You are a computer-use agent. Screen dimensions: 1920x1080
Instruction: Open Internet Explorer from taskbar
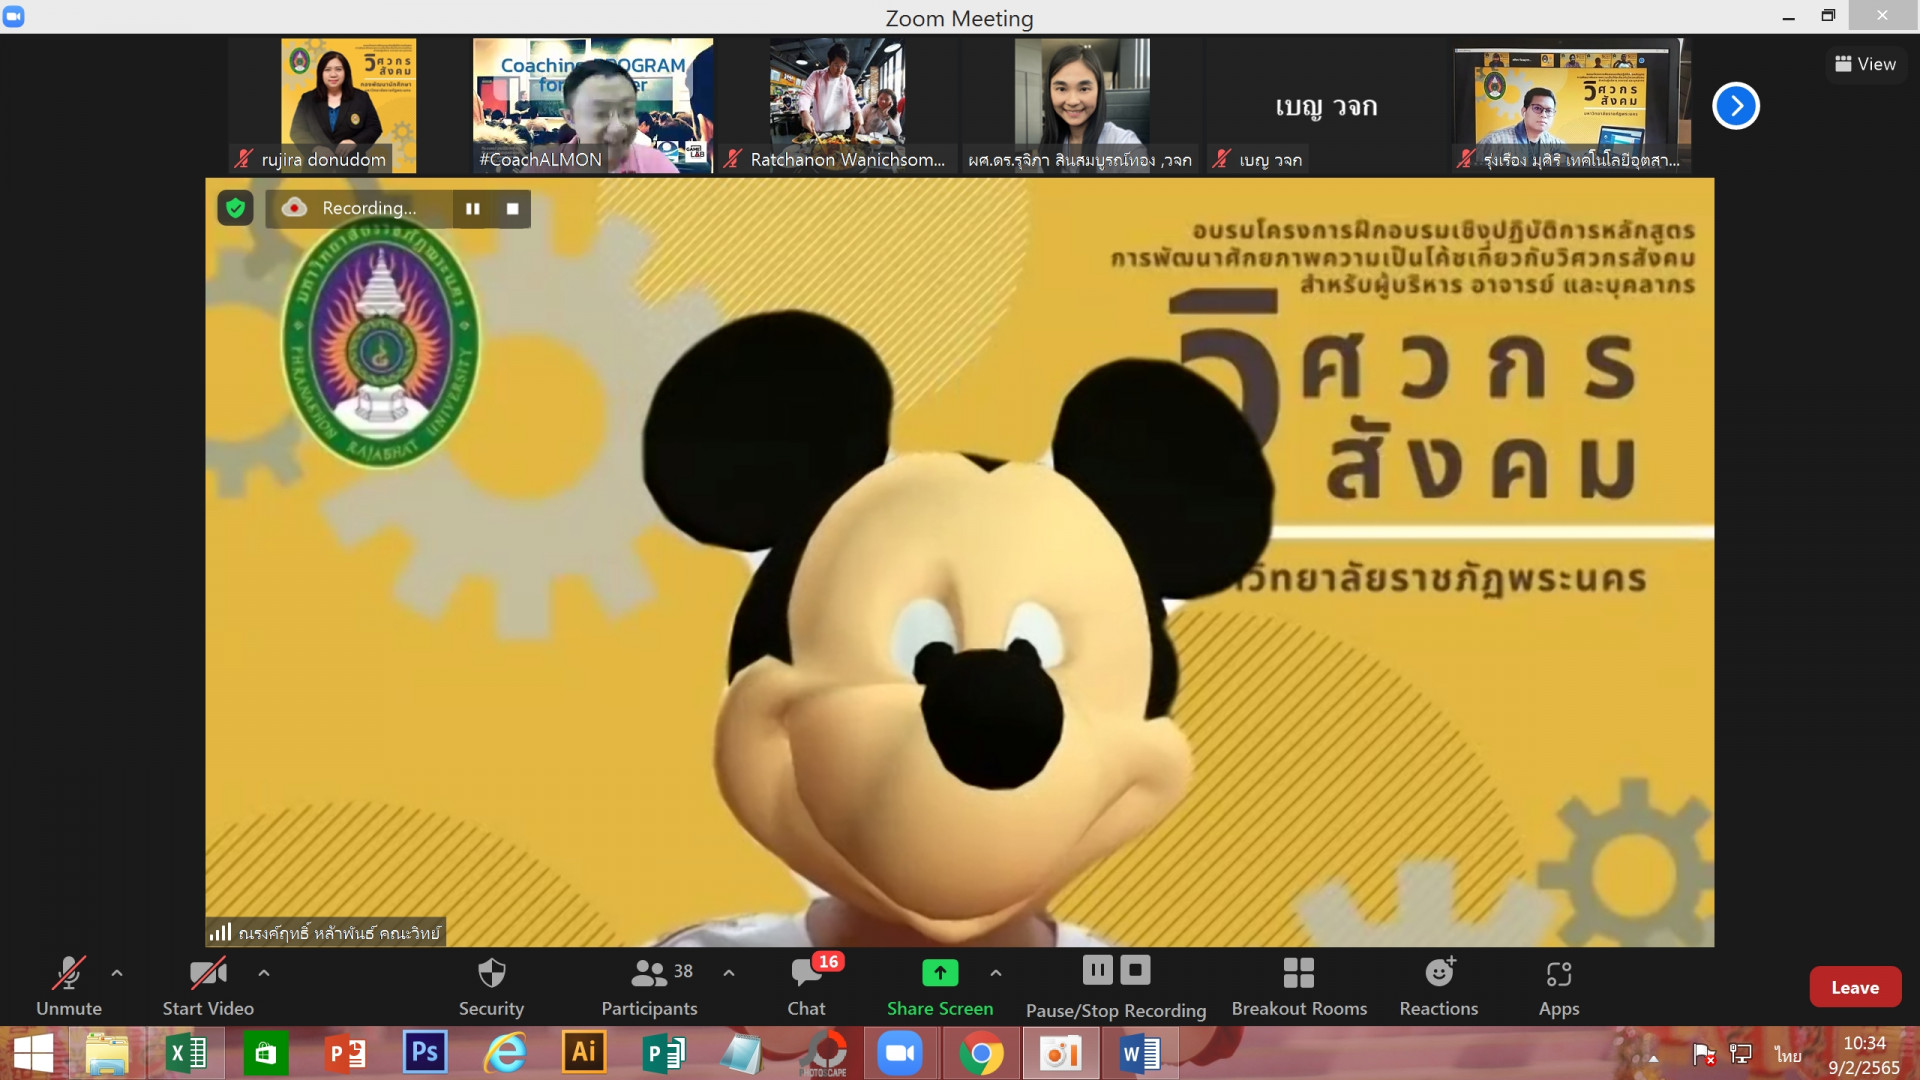(x=504, y=1054)
